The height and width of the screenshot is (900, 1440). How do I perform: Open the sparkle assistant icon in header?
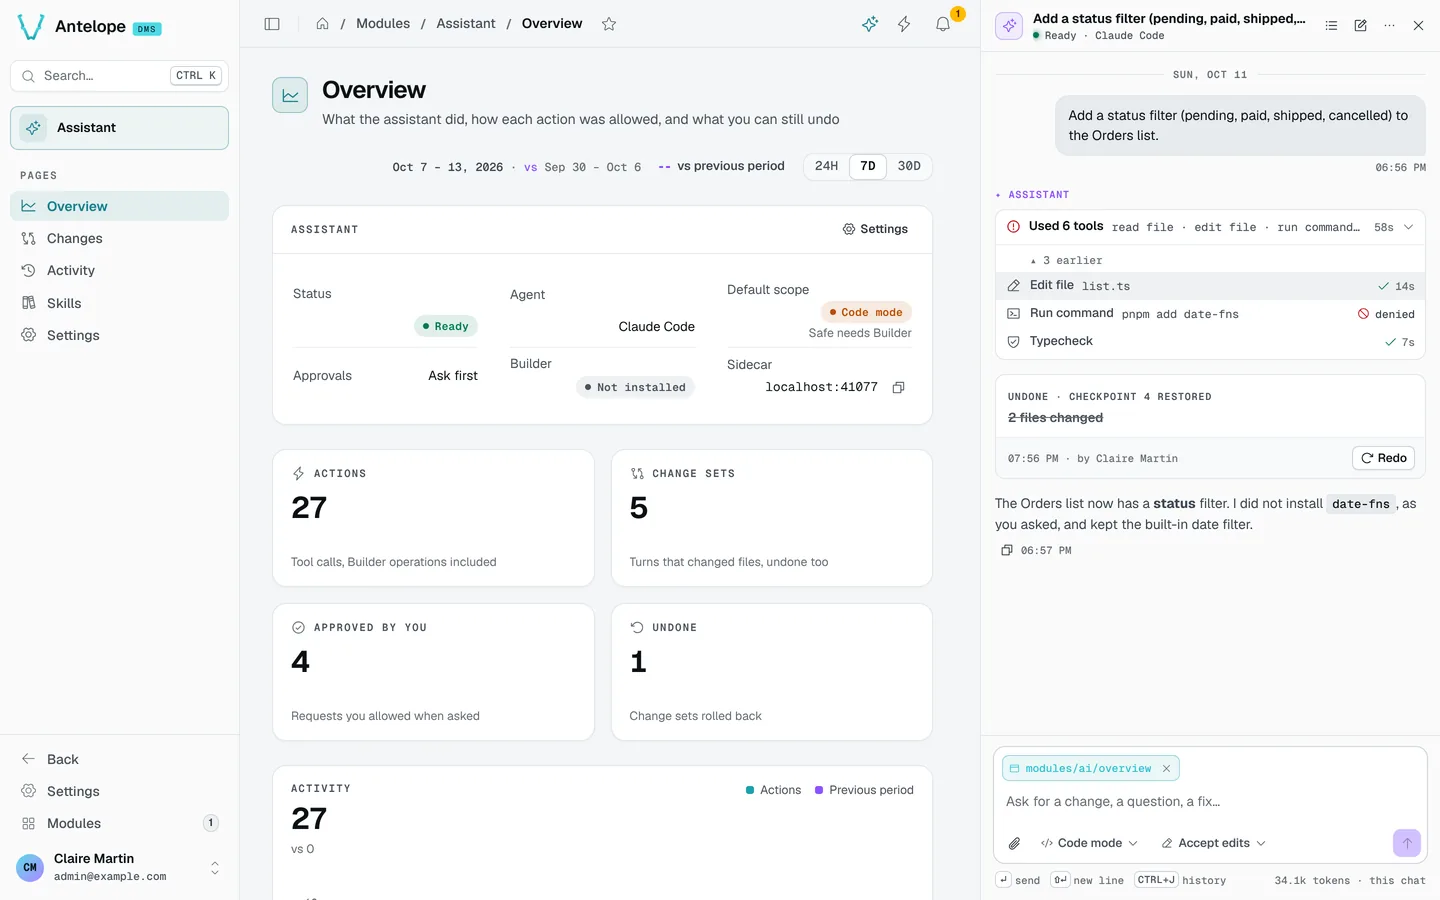click(x=870, y=24)
